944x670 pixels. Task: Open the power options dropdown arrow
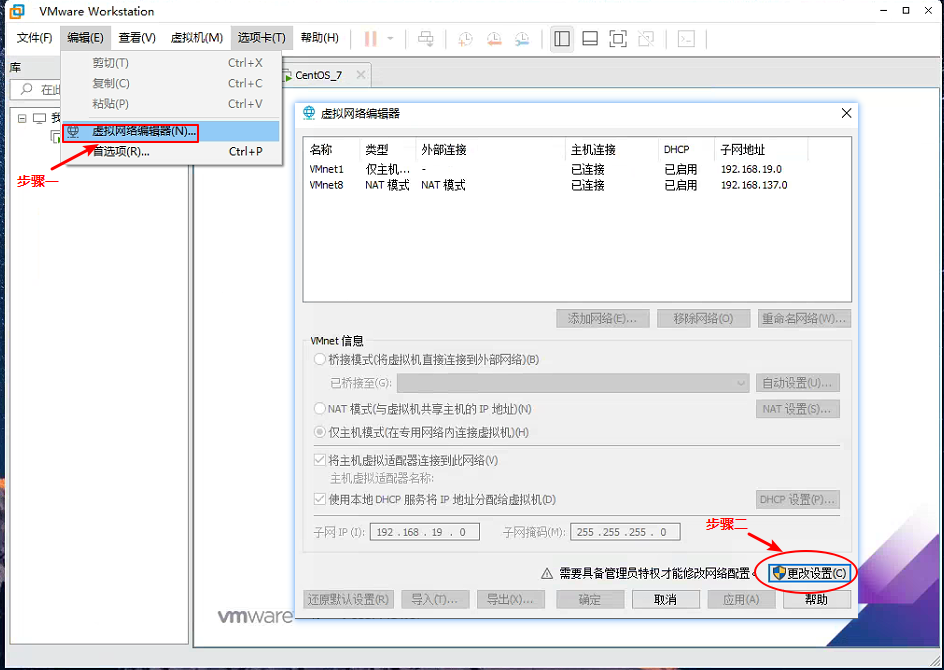(x=390, y=39)
